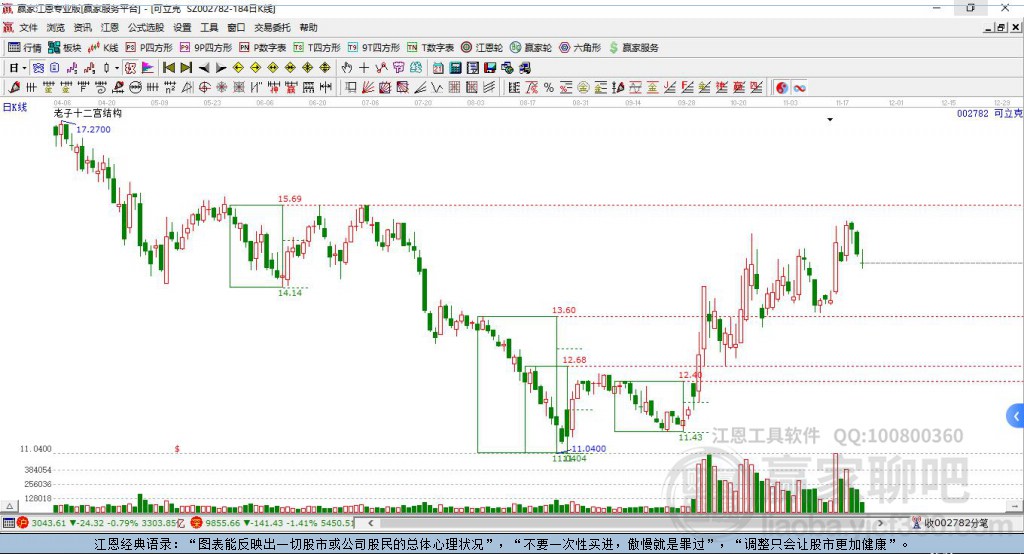Click the crosshair cursor tool
The image size is (1024, 554).
click(x=364, y=67)
